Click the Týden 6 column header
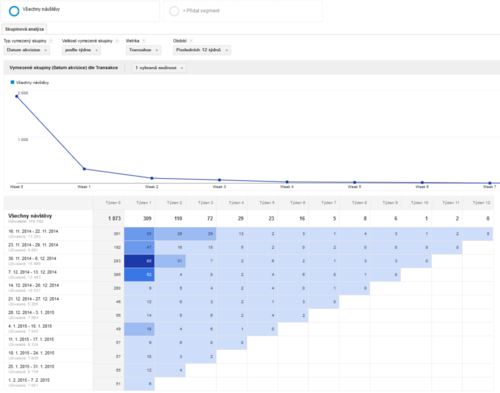The image size is (500, 393). coord(293,203)
